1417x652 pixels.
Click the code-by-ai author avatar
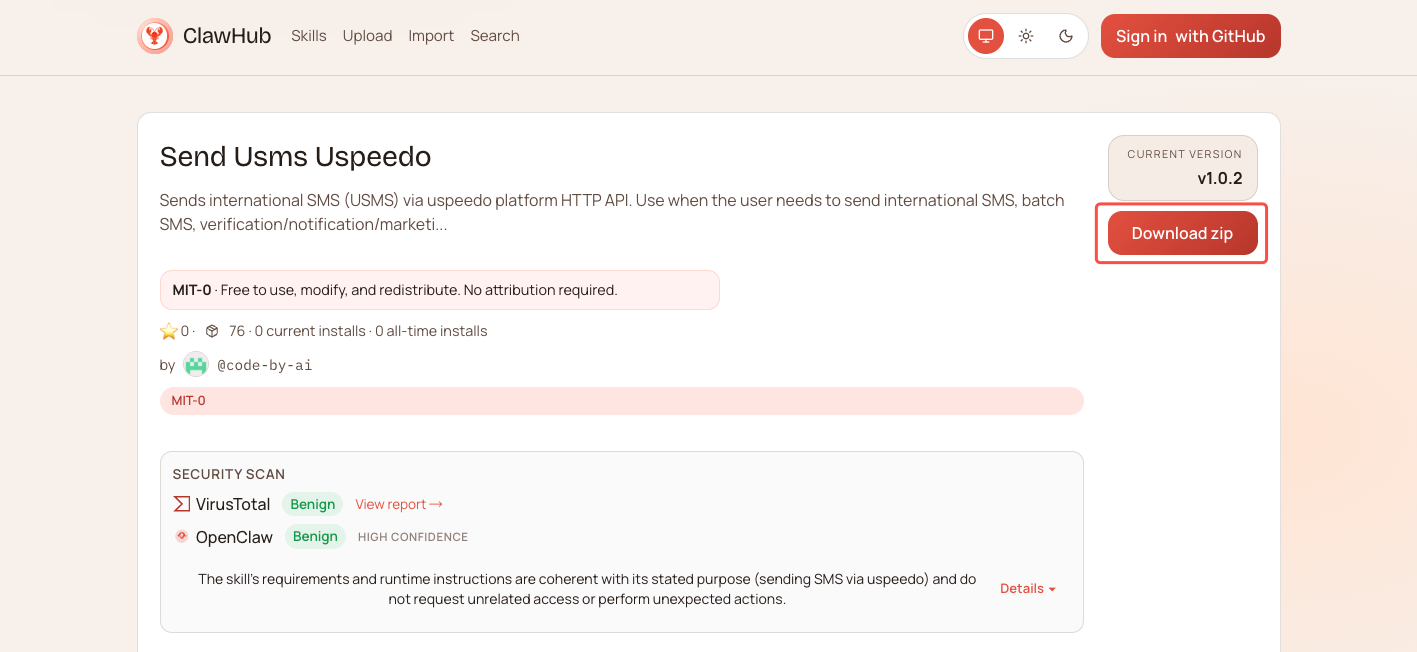tap(196, 365)
